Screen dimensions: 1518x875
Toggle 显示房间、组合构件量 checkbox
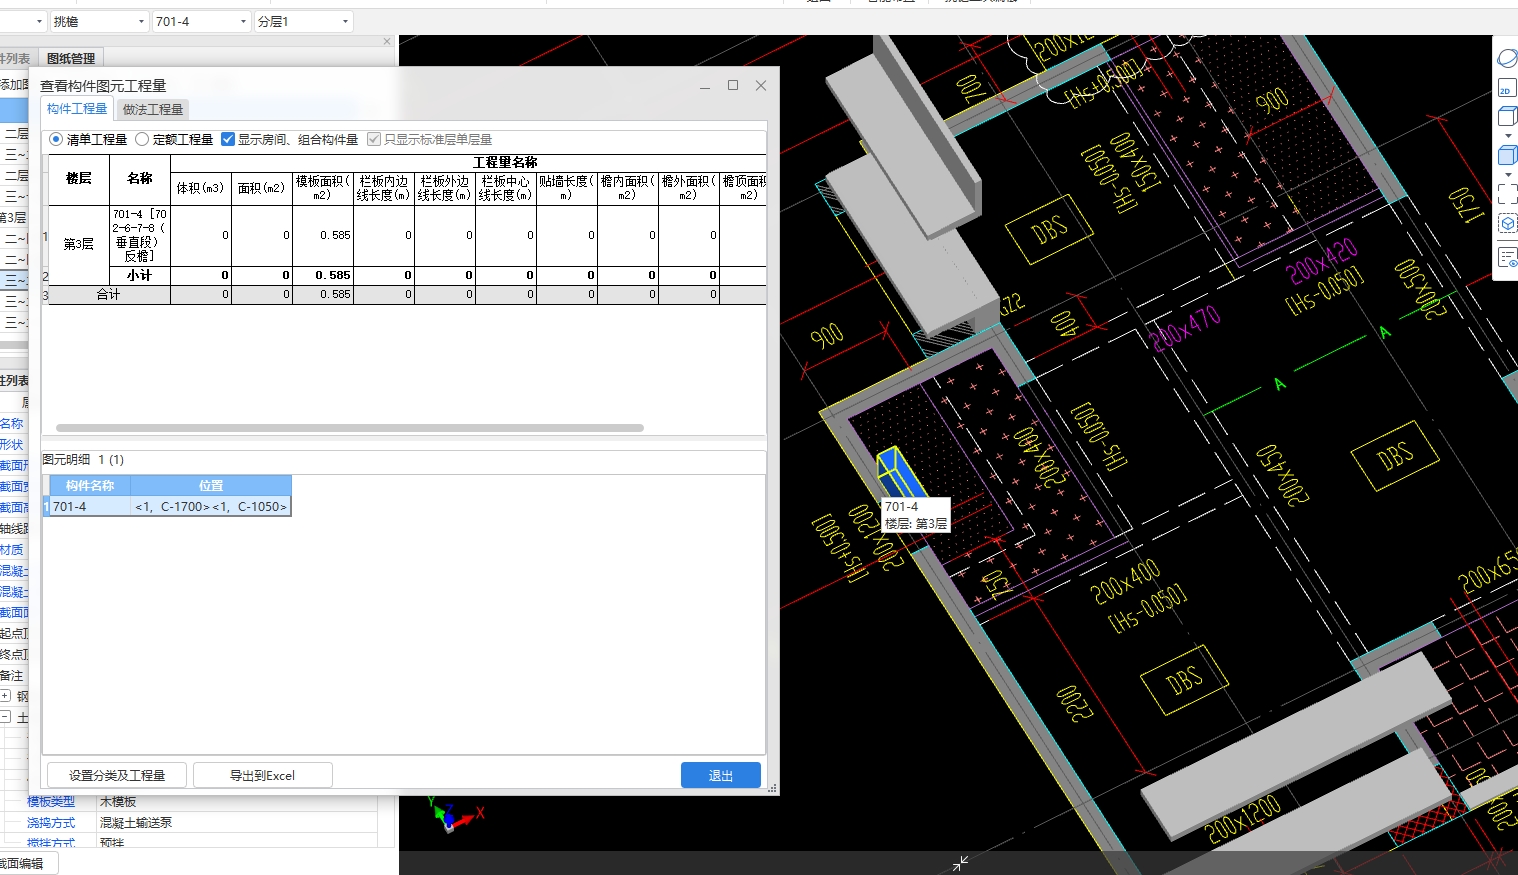click(227, 139)
